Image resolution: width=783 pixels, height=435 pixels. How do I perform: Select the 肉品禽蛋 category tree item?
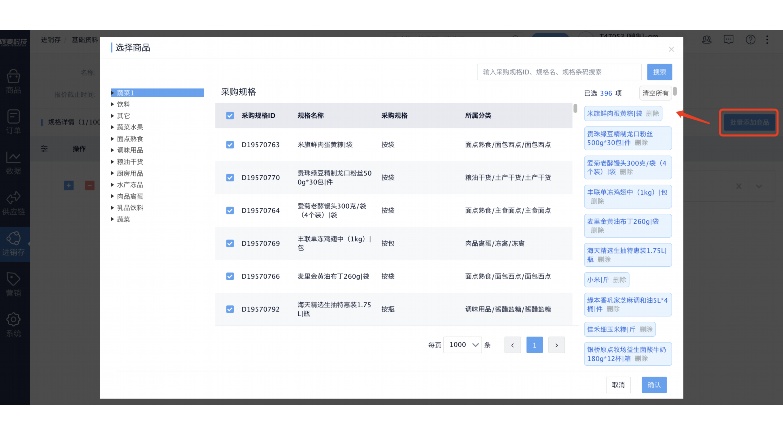click(x=130, y=196)
